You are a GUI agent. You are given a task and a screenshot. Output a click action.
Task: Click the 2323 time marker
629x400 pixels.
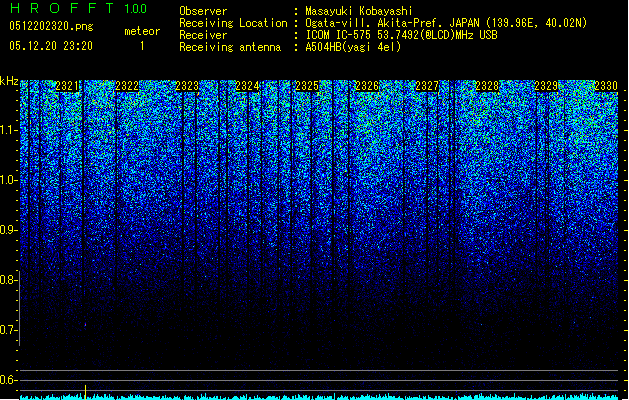point(187,86)
